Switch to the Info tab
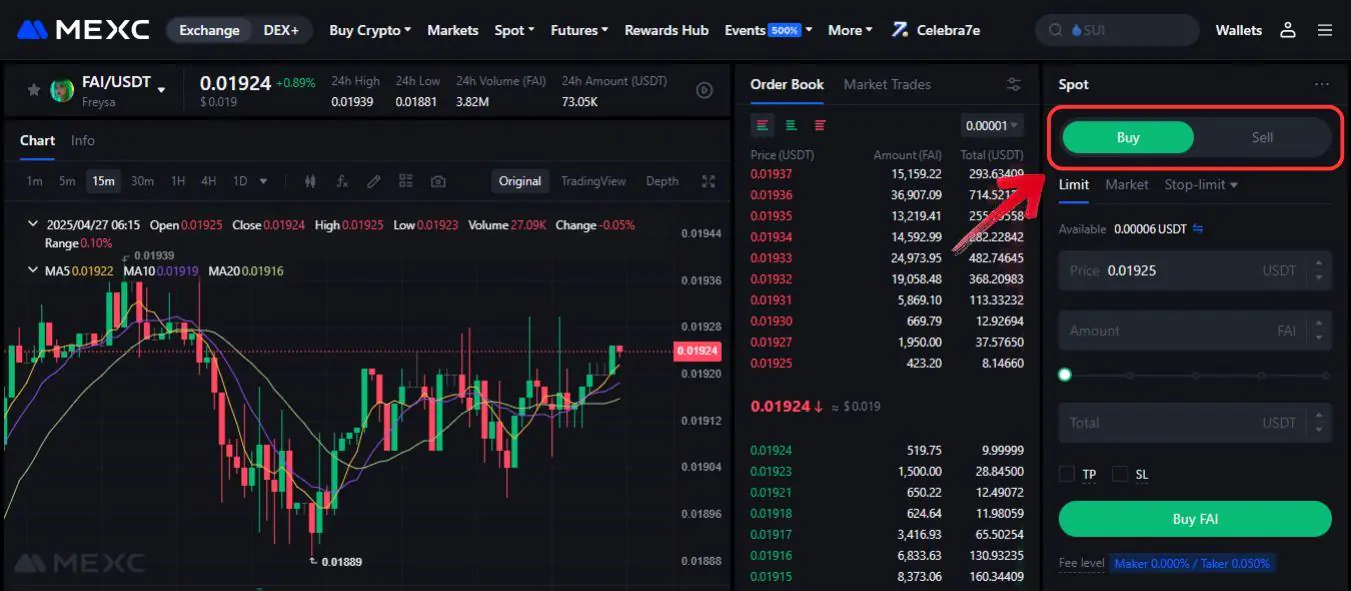The image size is (1351, 591). click(83, 141)
